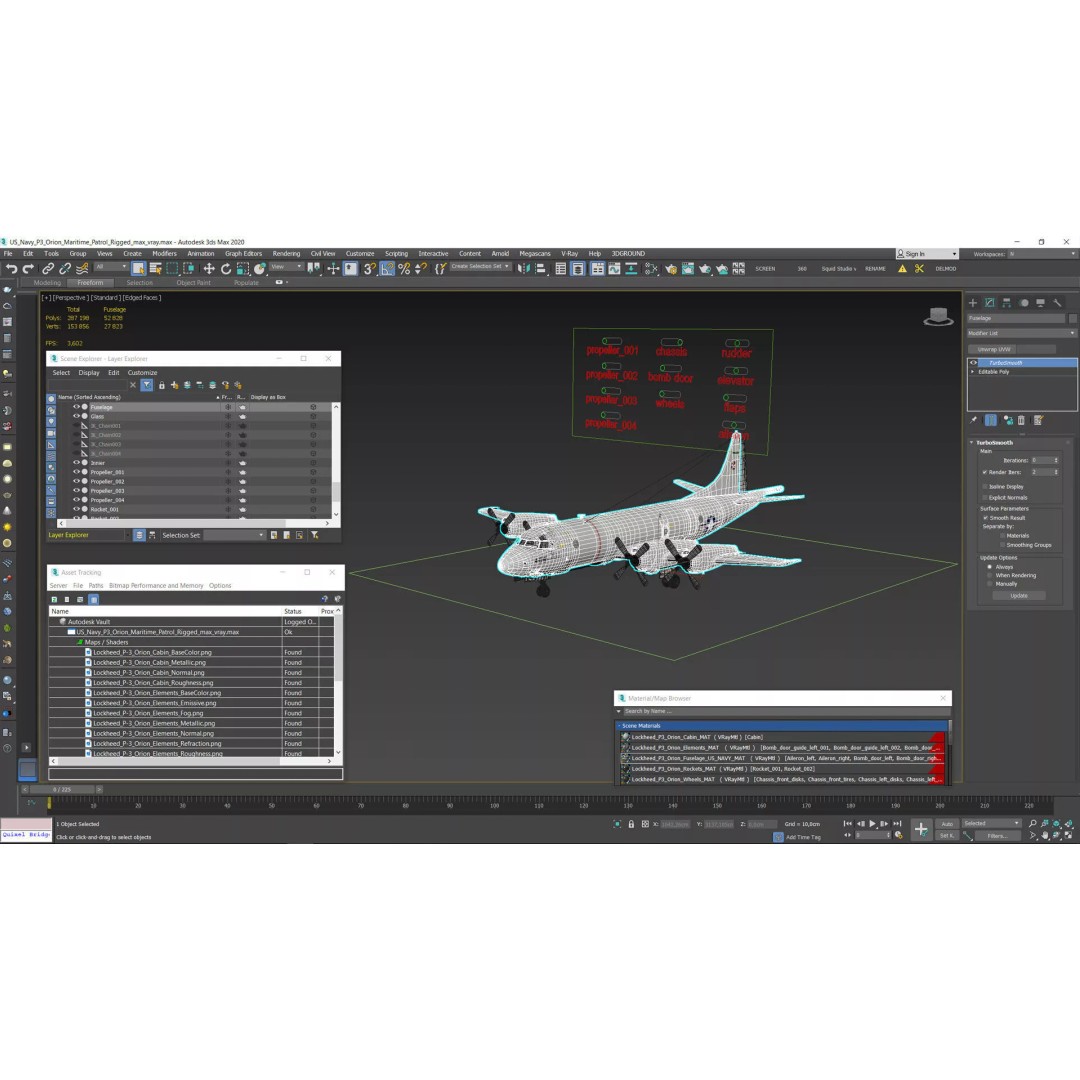Click the DELMOD toolbar button

(946, 269)
